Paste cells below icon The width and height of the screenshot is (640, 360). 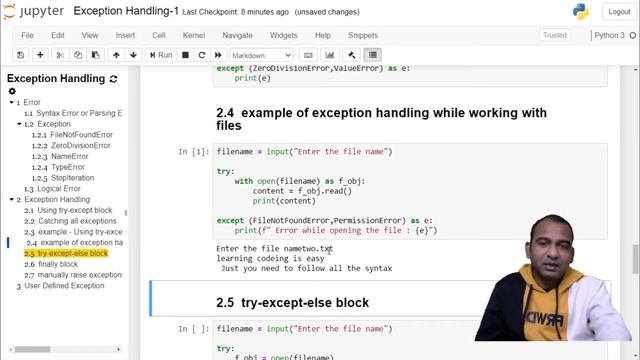pos(96,55)
